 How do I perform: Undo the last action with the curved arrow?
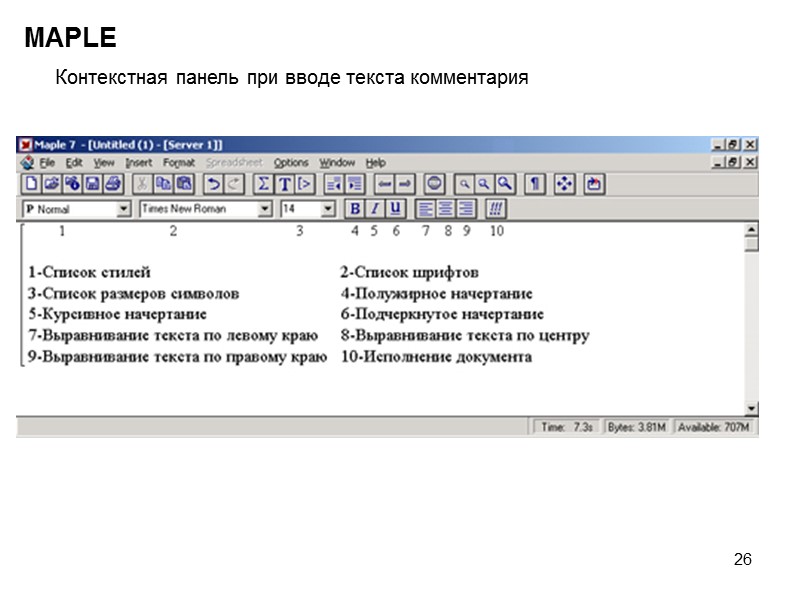pos(213,184)
